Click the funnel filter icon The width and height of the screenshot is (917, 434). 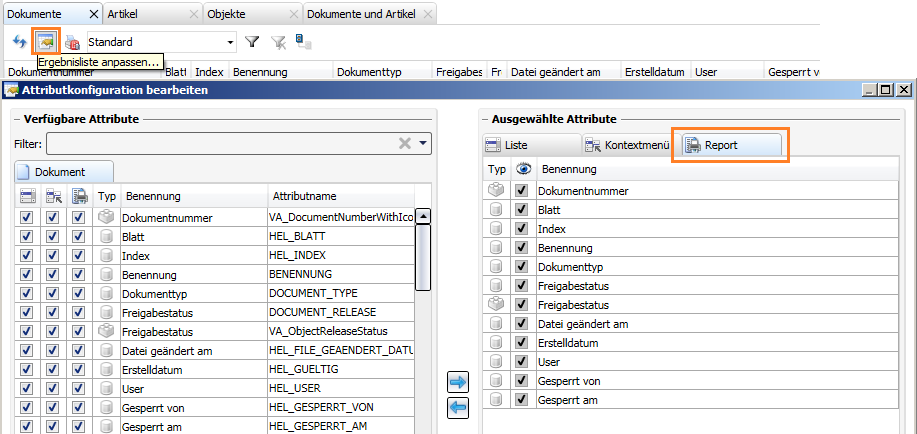253,42
